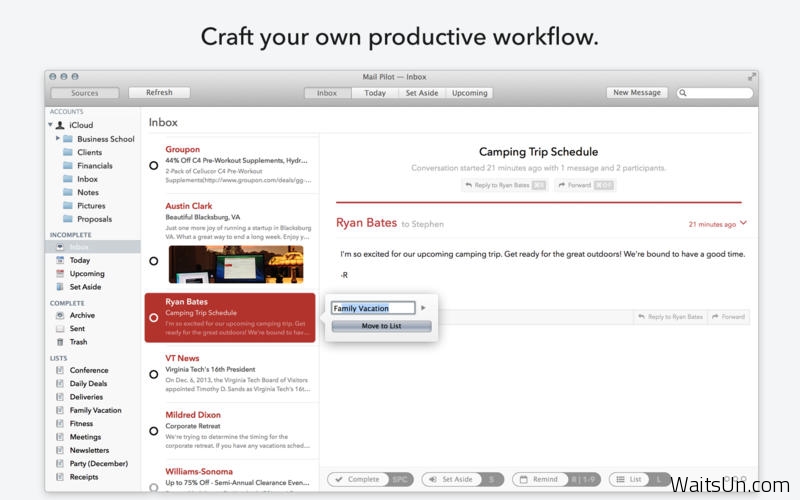Mark VT News message complete via circle
The height and width of the screenshot is (500, 800).
pyautogui.click(x=154, y=374)
